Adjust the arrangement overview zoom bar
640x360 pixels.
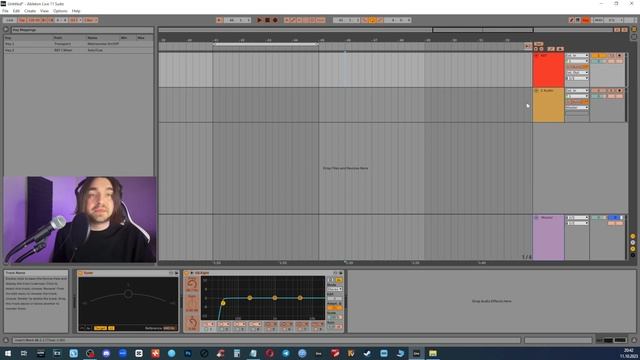click(x=483, y=30)
